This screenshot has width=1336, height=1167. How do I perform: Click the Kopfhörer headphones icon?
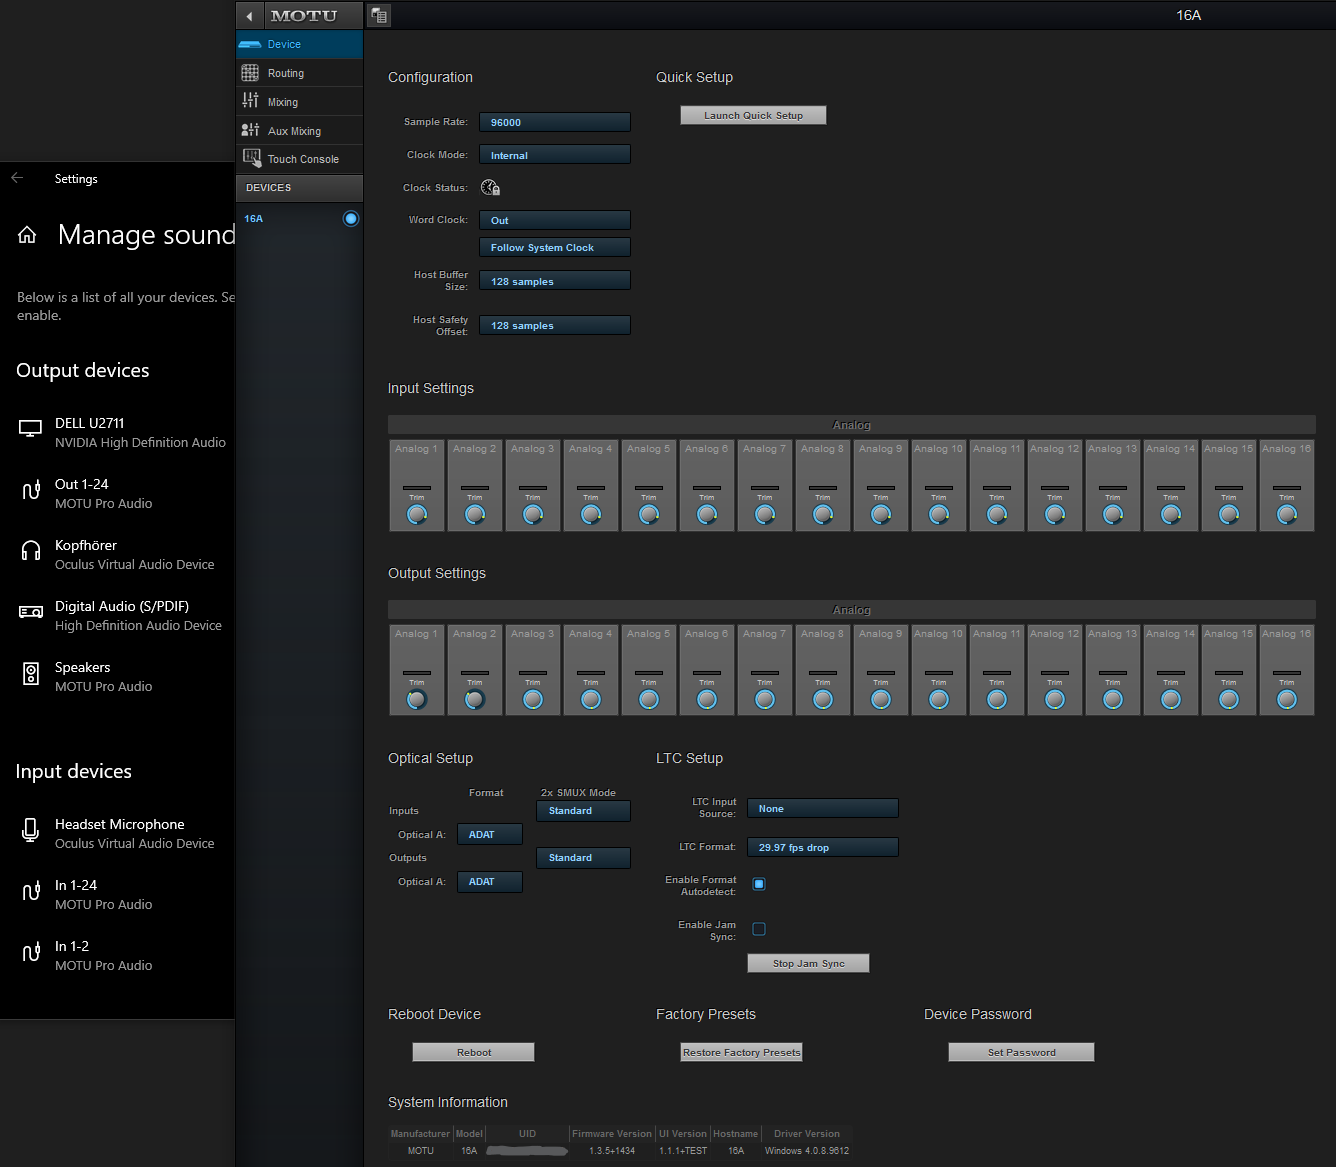coord(31,550)
